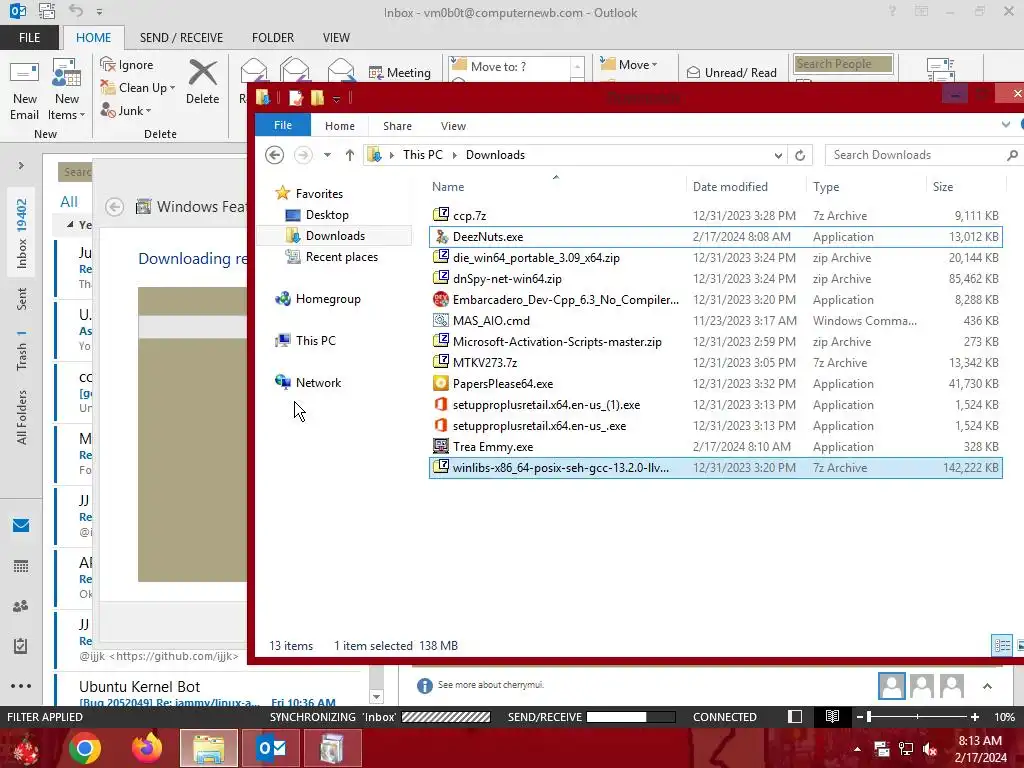Open Clean Up dropdown in Outlook
Screen dimensions: 1024x768
pyautogui.click(x=138, y=88)
